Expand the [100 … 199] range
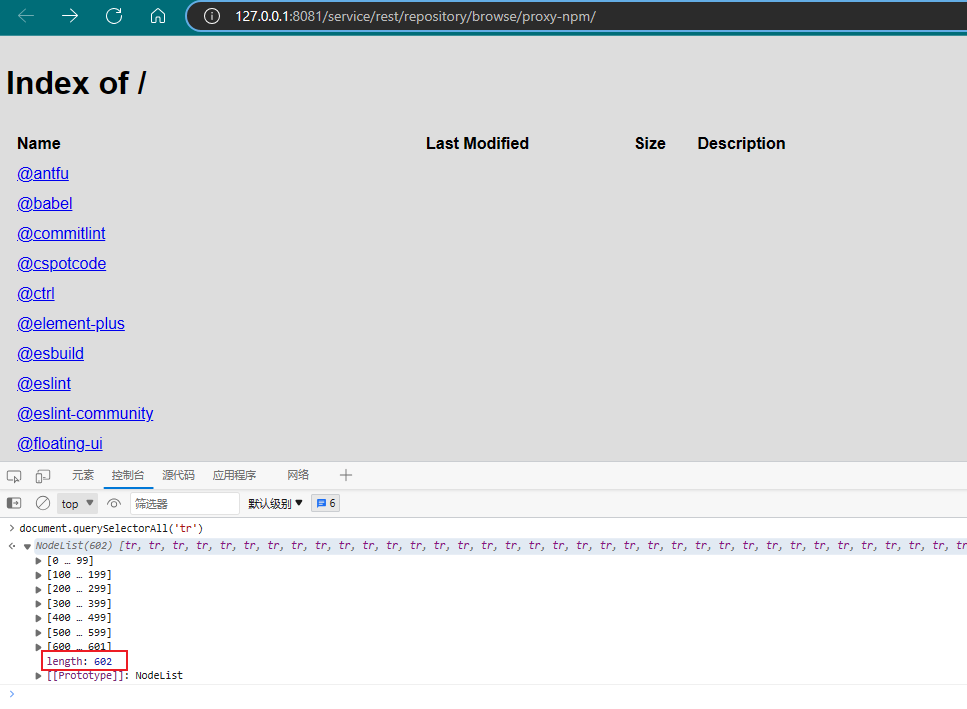 38,575
